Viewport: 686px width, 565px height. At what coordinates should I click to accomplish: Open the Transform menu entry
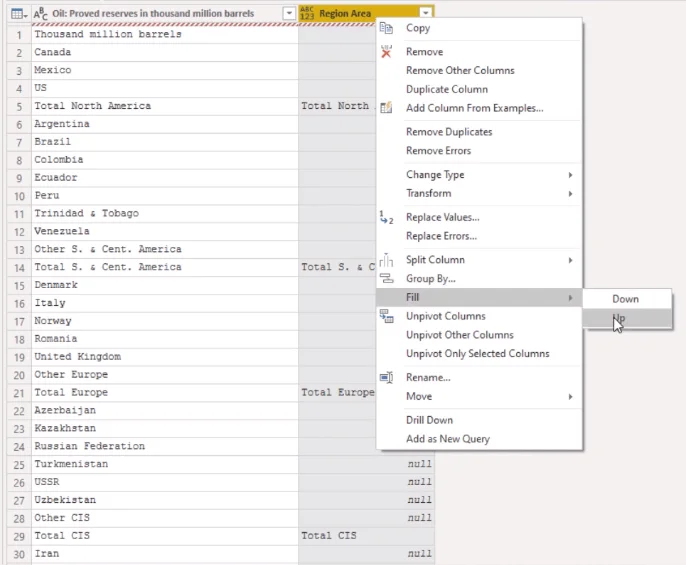pyautogui.click(x=479, y=193)
